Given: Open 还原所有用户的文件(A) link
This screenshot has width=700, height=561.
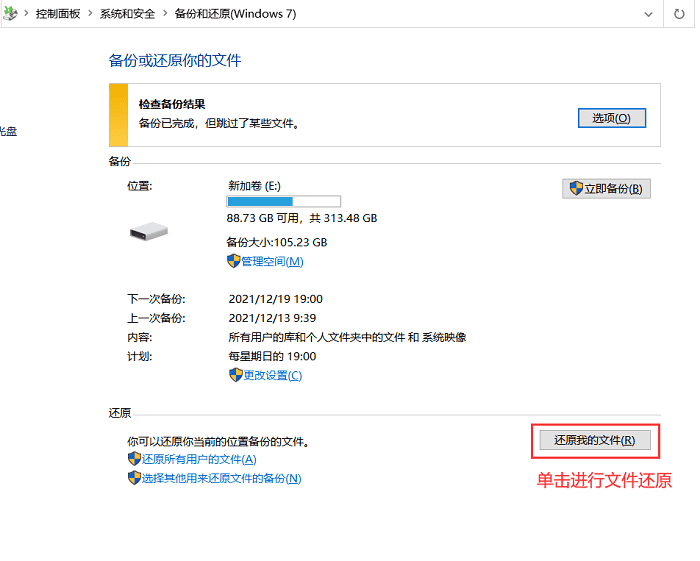Looking at the screenshot, I should point(199,459).
